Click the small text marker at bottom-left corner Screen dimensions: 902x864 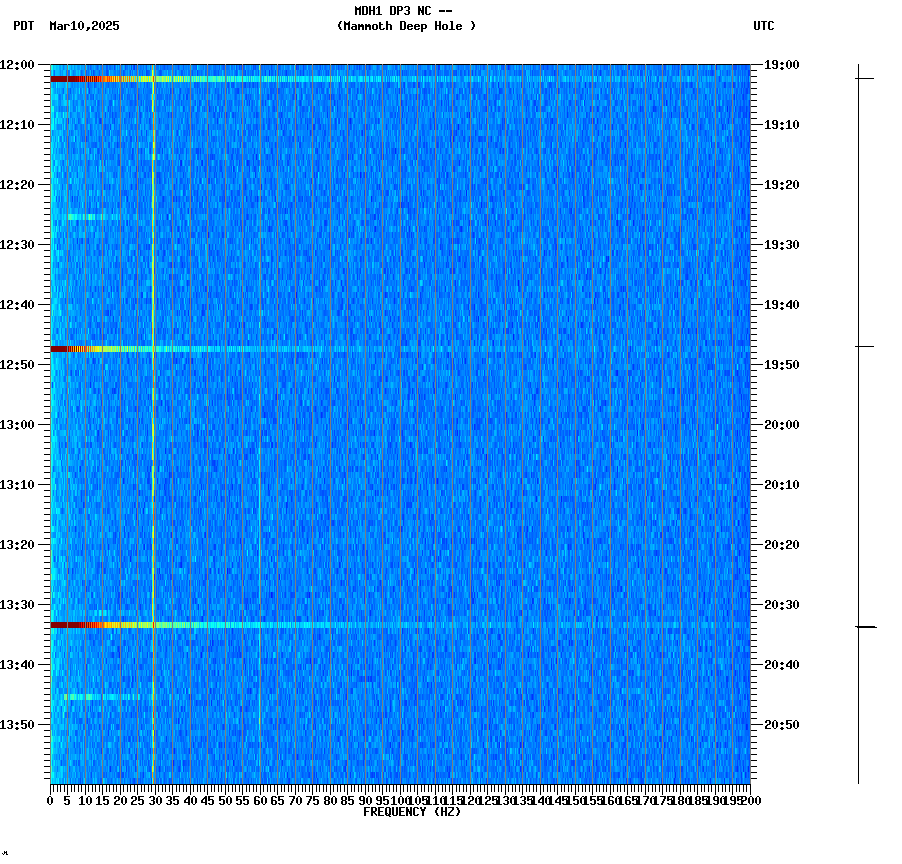[7, 855]
